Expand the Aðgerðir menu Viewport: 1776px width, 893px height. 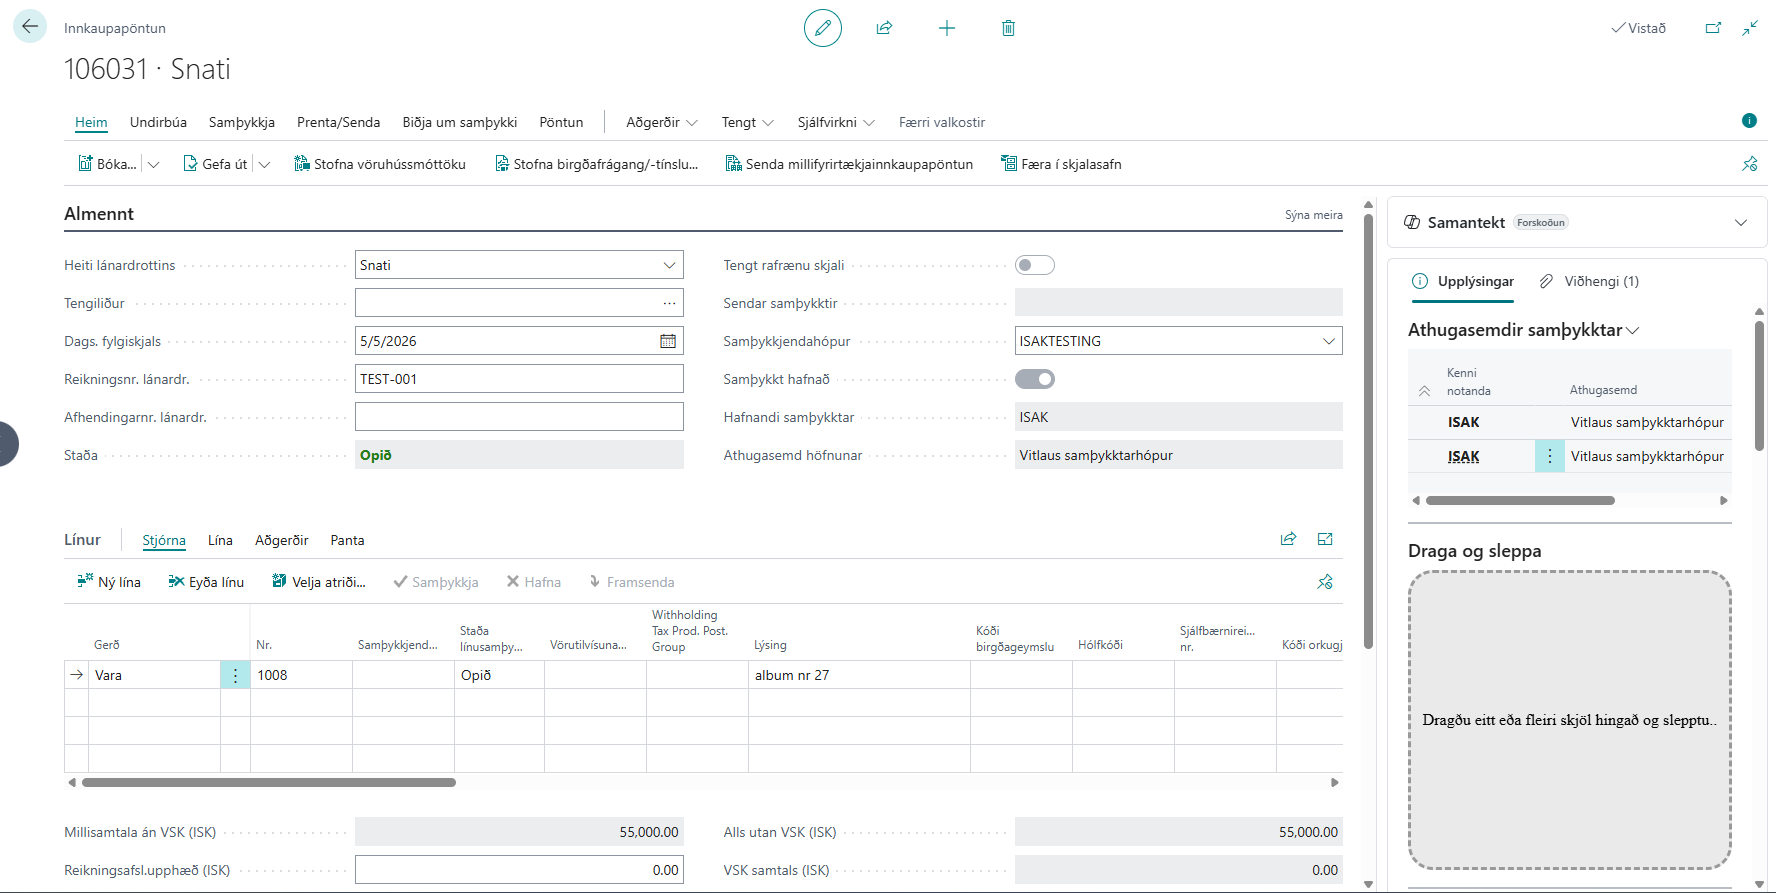coord(662,122)
